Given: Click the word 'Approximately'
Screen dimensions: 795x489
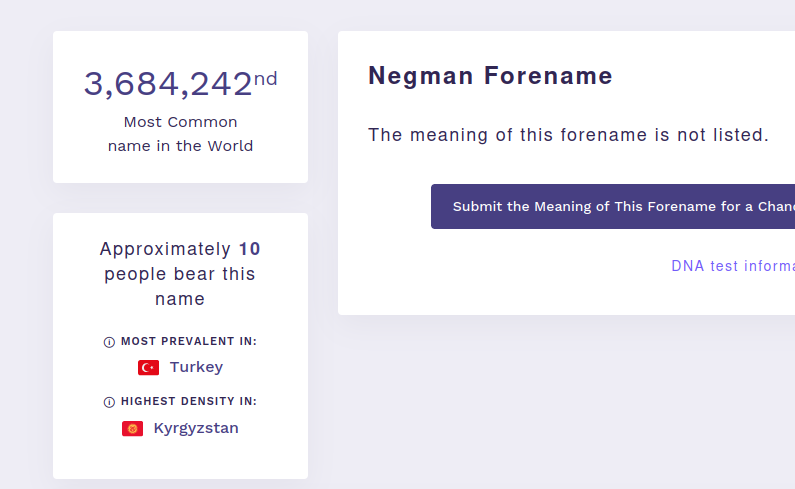Looking at the screenshot, I should (x=165, y=249).
